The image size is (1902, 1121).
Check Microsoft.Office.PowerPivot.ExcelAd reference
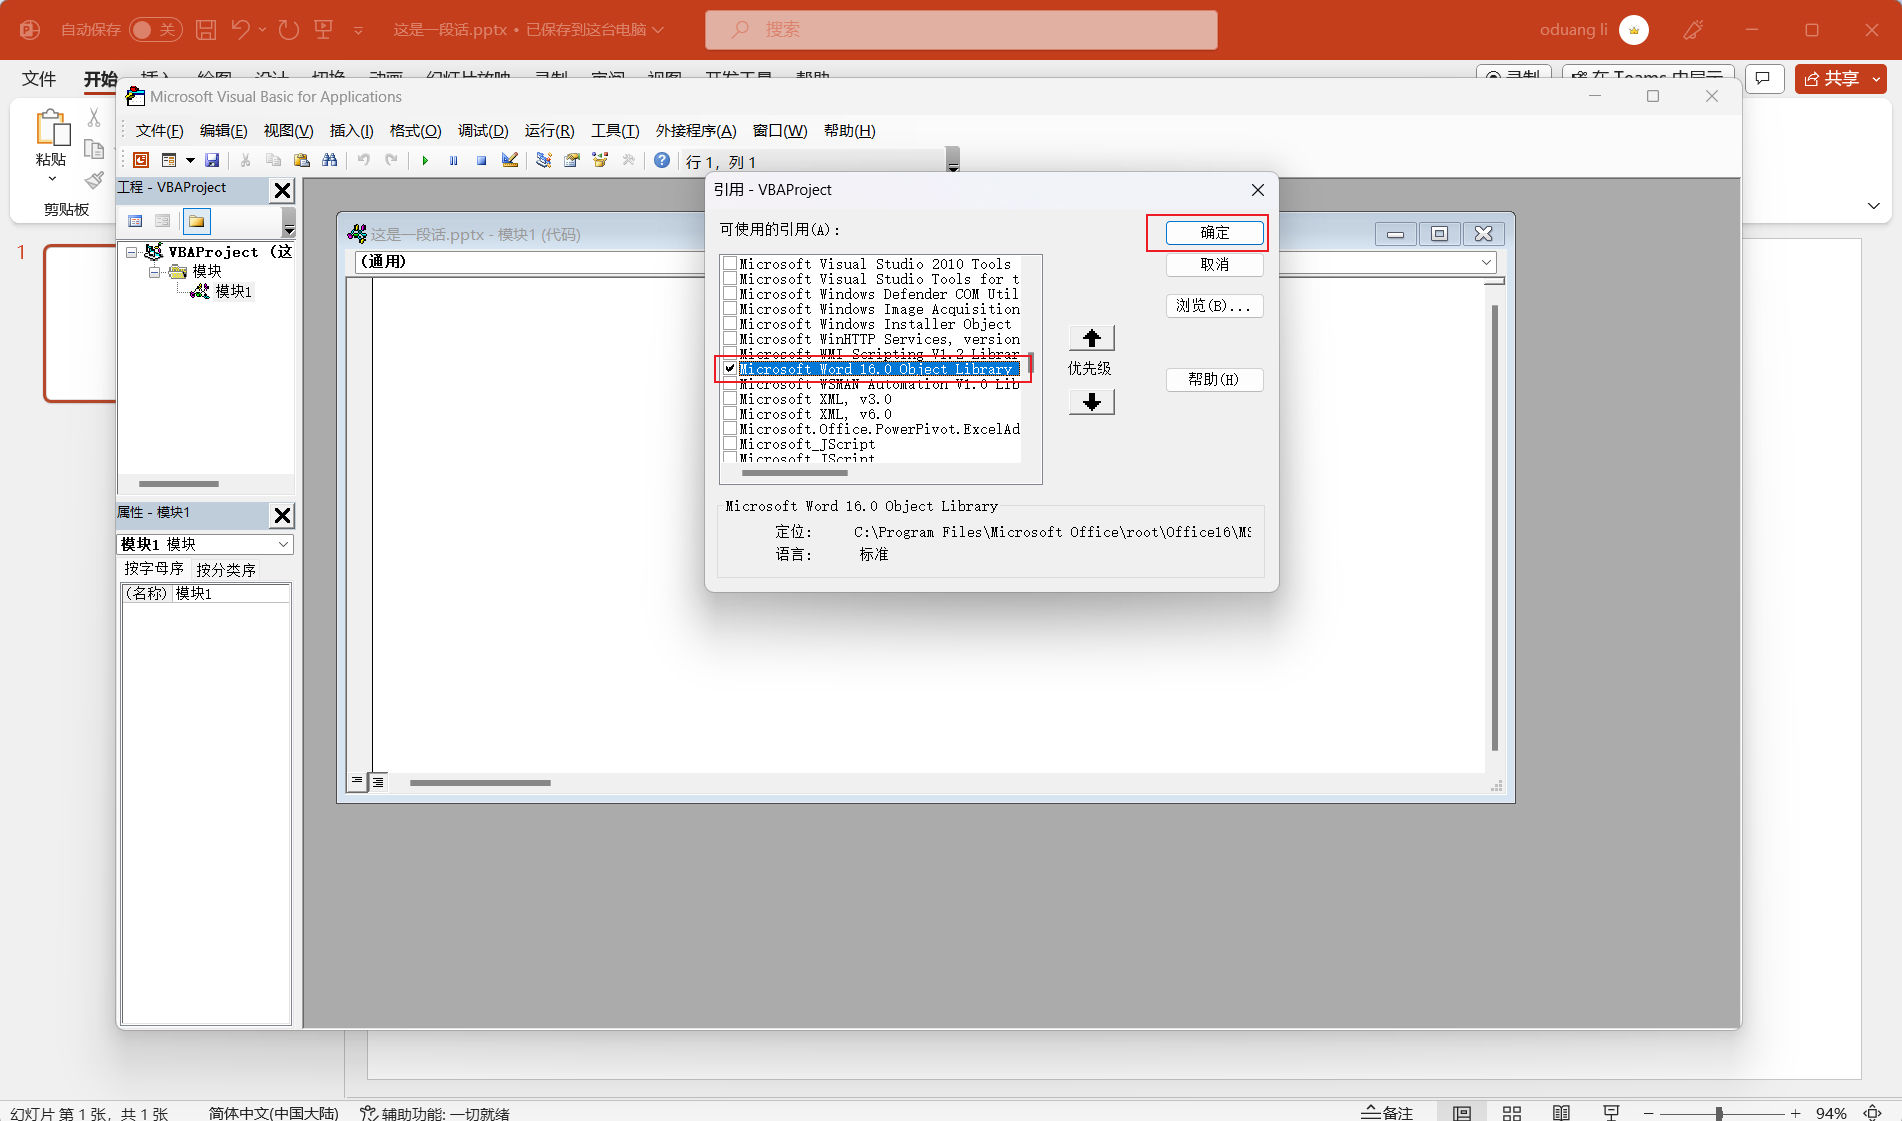(x=730, y=429)
